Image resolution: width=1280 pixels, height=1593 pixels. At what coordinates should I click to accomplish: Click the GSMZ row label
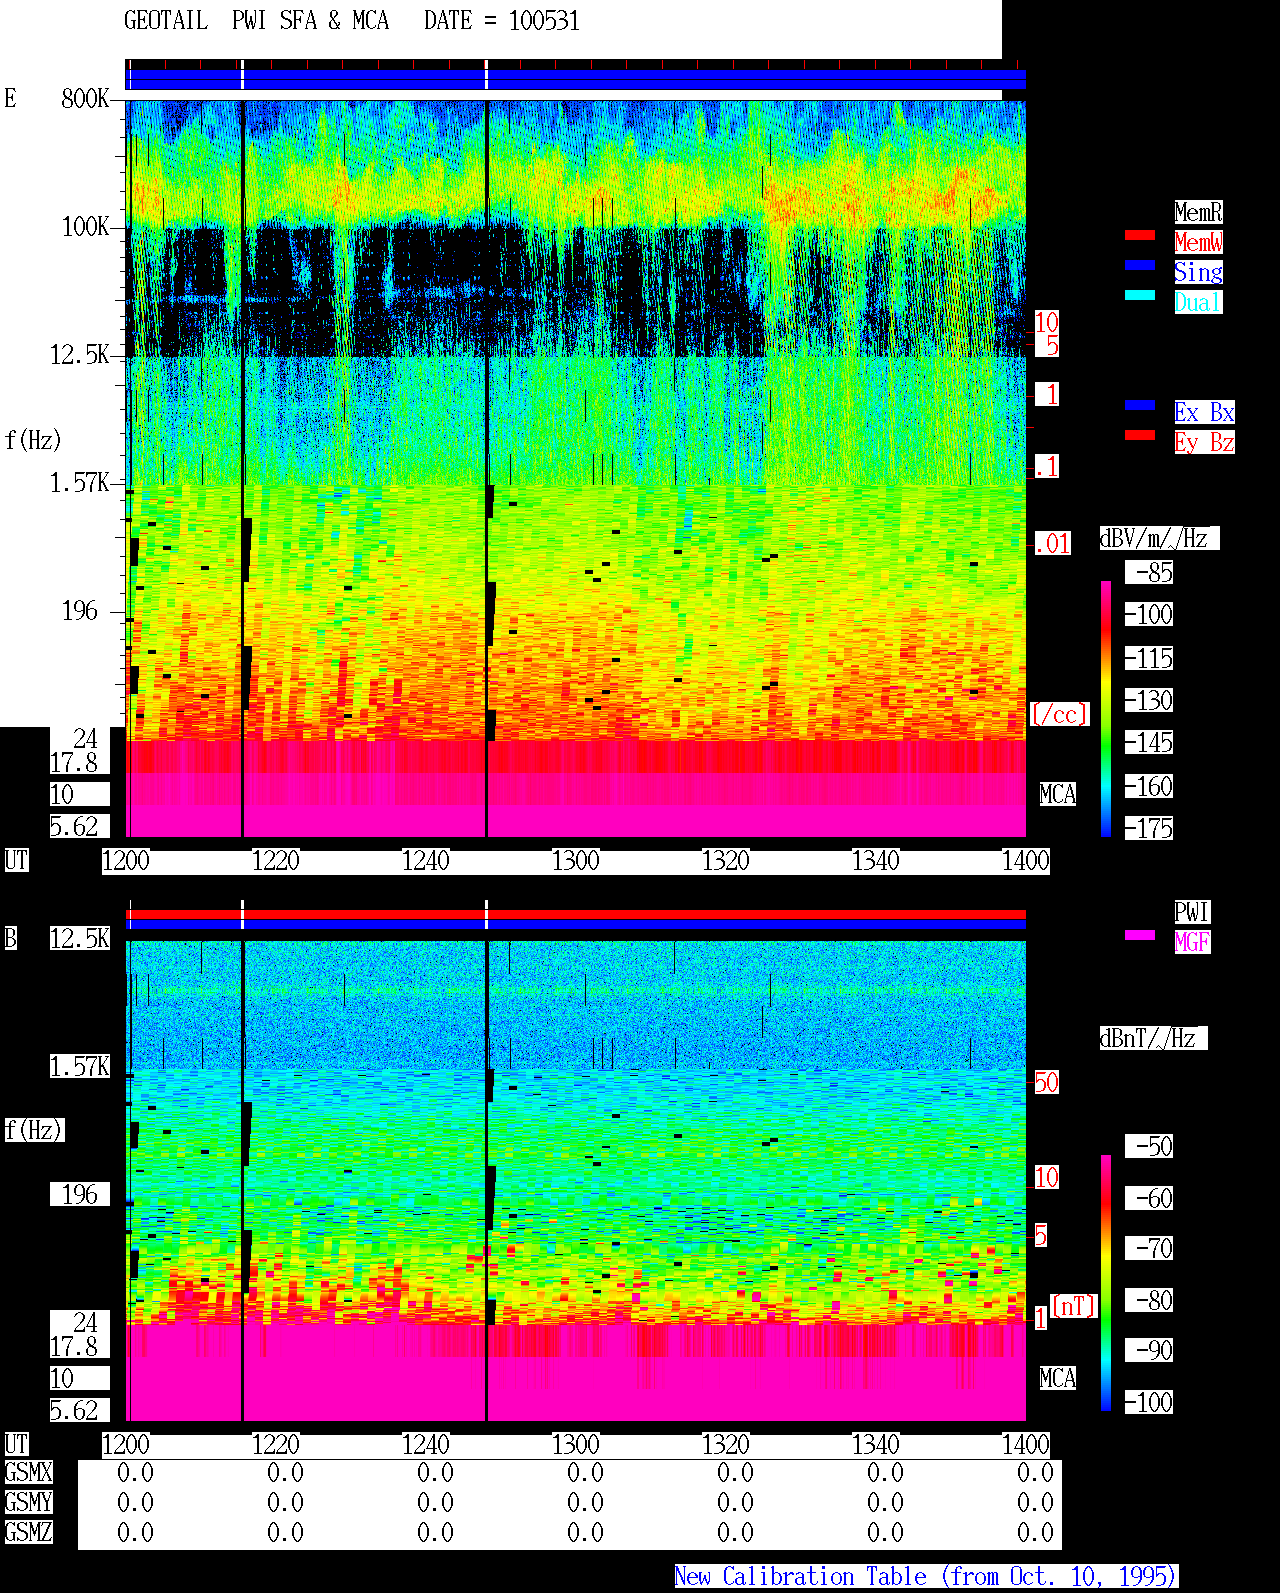(x=28, y=1533)
